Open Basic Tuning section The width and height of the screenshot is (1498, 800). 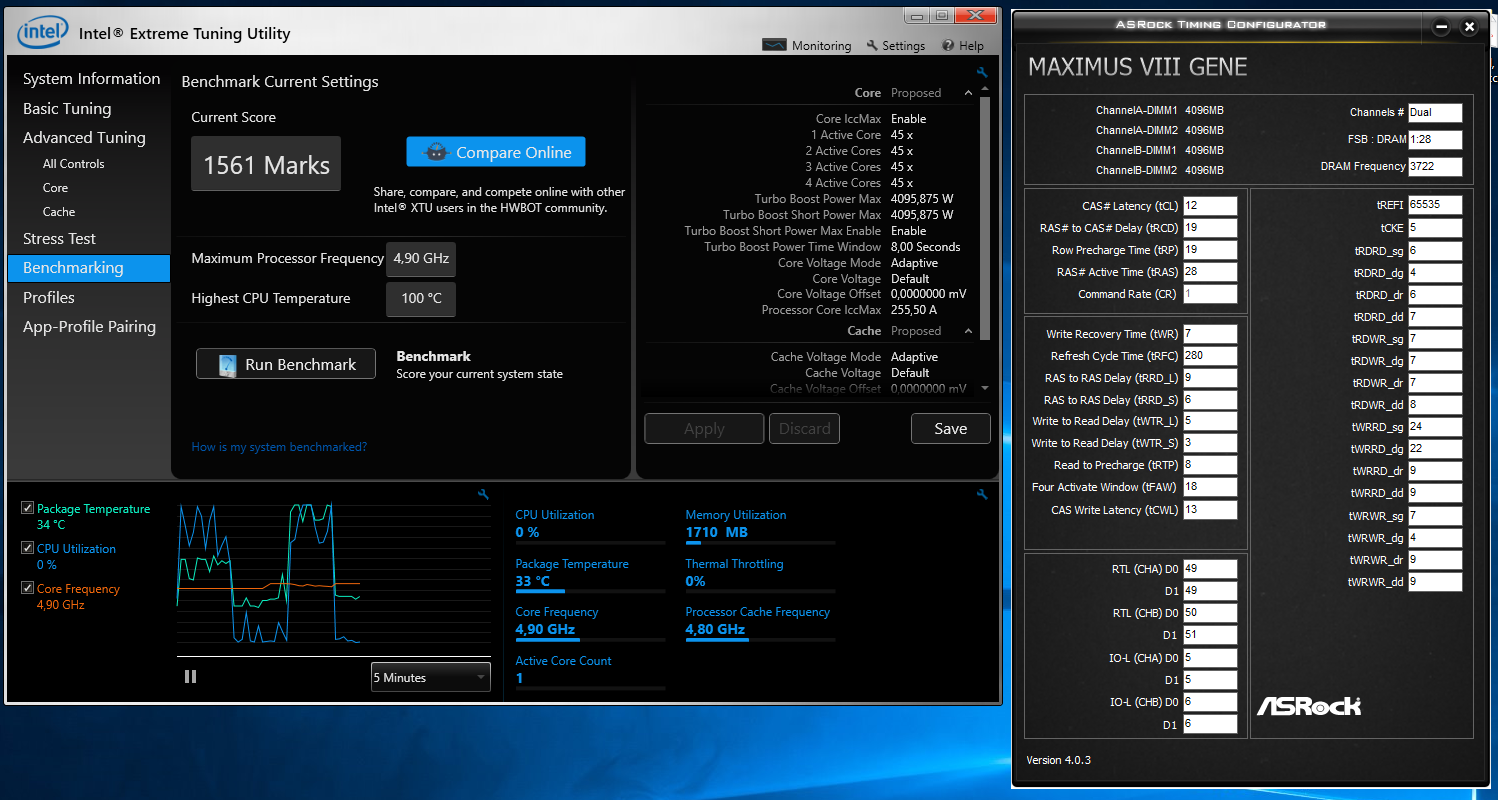[x=67, y=109]
